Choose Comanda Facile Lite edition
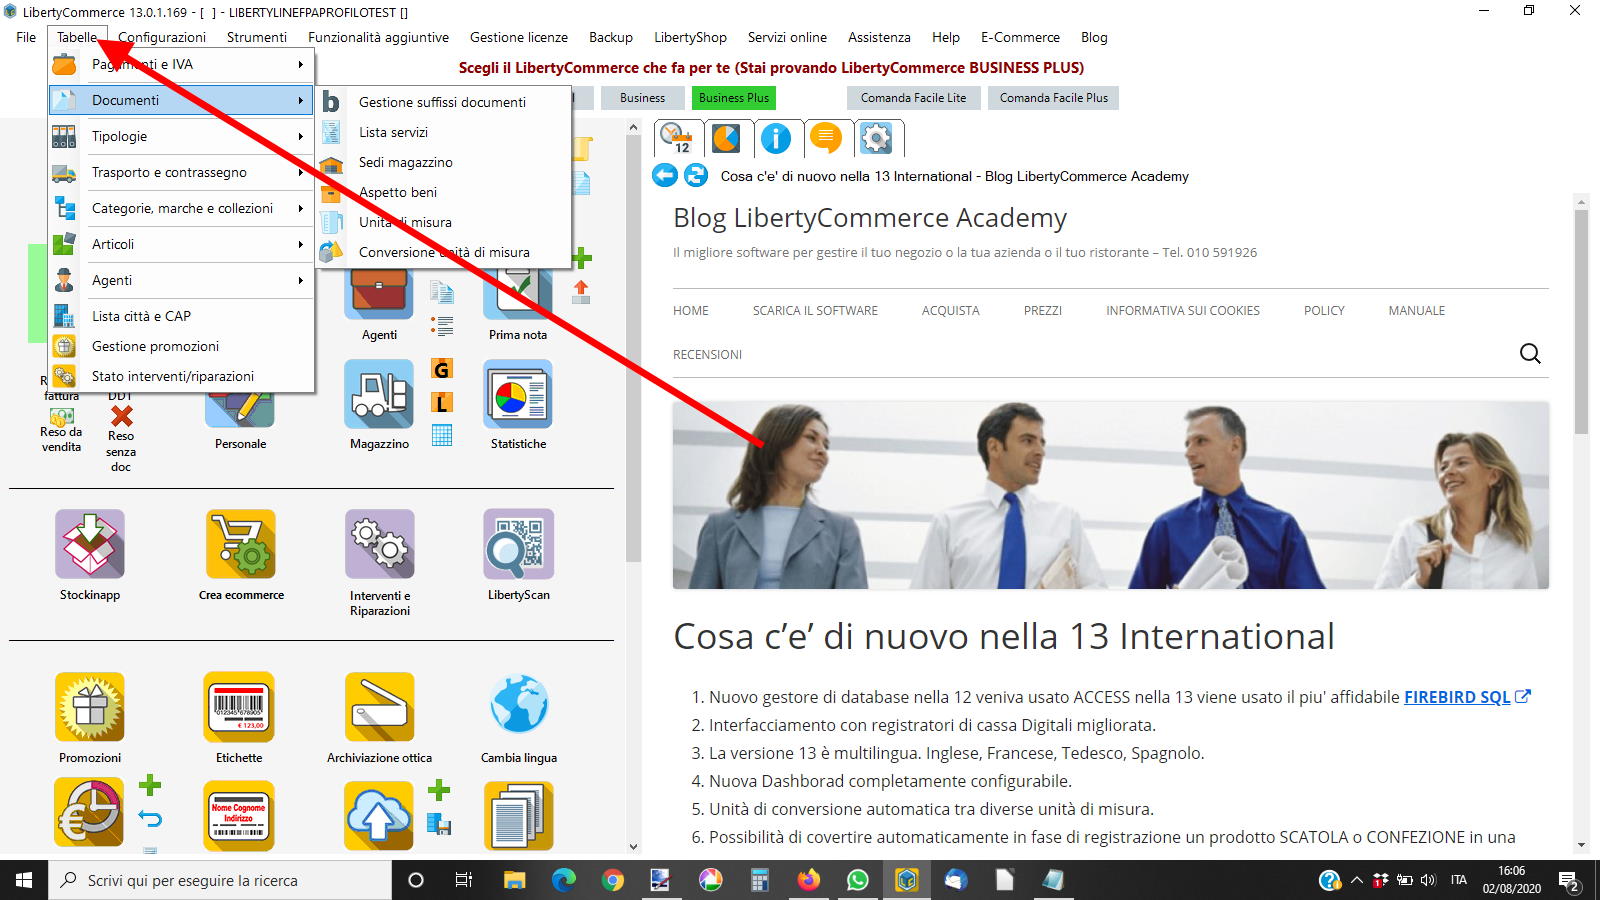 (913, 98)
